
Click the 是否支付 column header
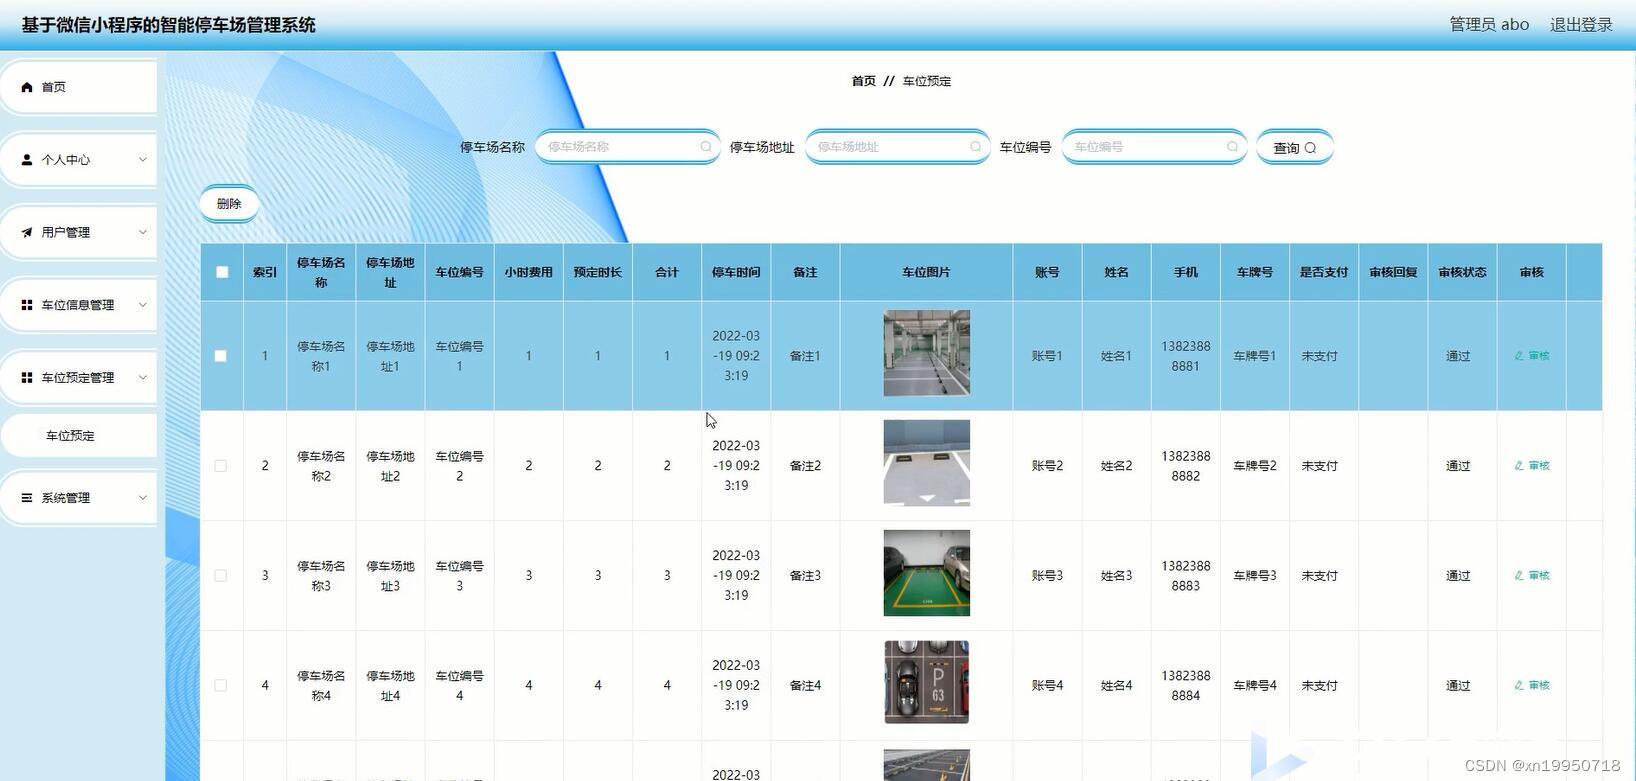coord(1324,272)
